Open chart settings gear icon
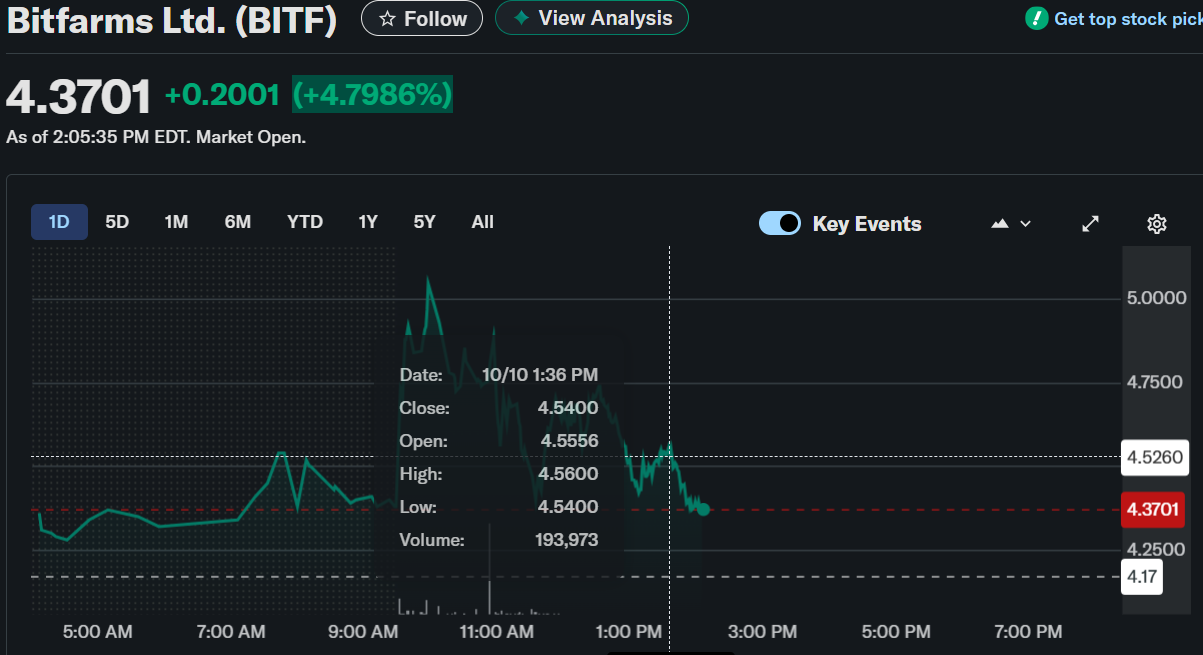The image size is (1203, 655). click(x=1157, y=224)
